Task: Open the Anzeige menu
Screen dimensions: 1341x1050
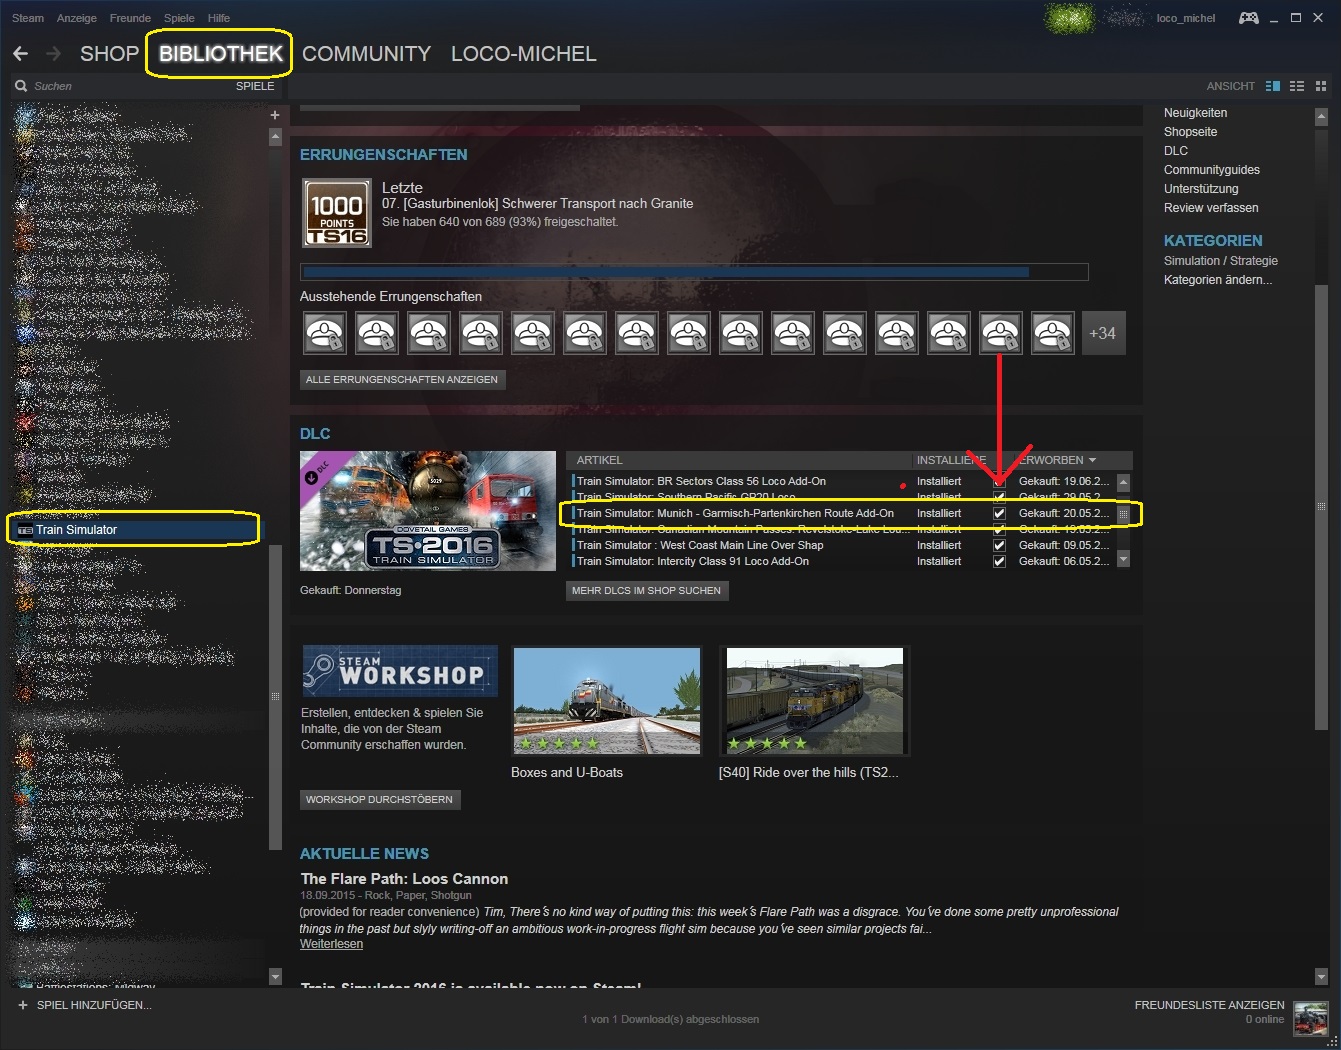Action: pyautogui.click(x=77, y=18)
